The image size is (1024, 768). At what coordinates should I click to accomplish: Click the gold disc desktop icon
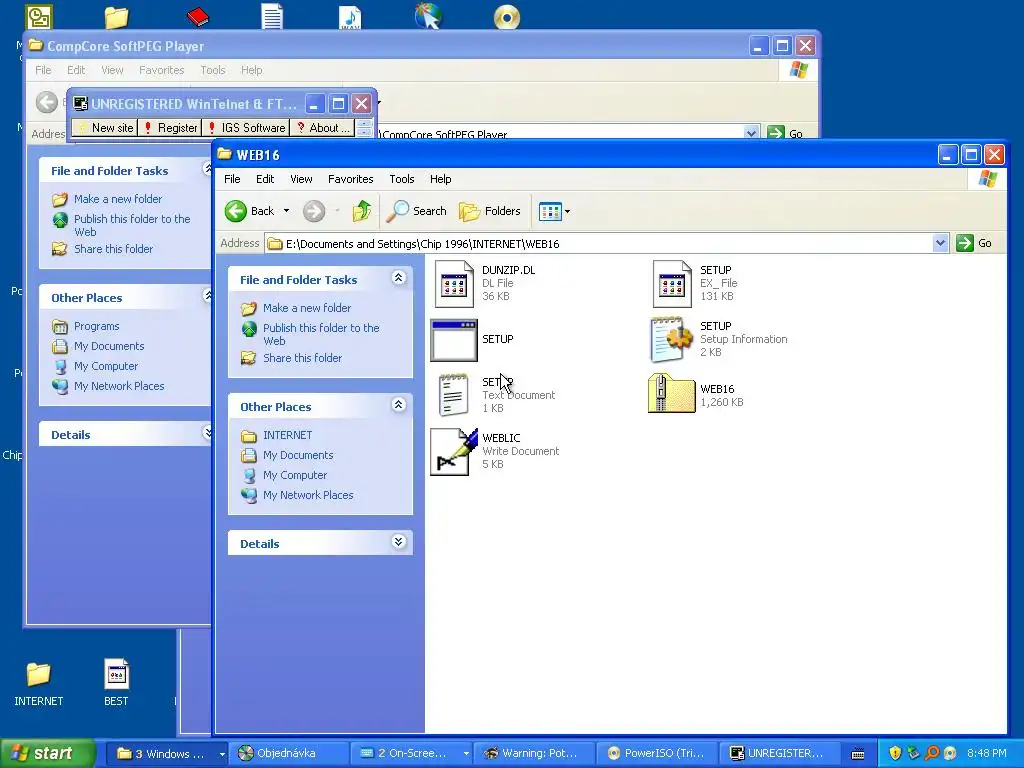(x=507, y=17)
